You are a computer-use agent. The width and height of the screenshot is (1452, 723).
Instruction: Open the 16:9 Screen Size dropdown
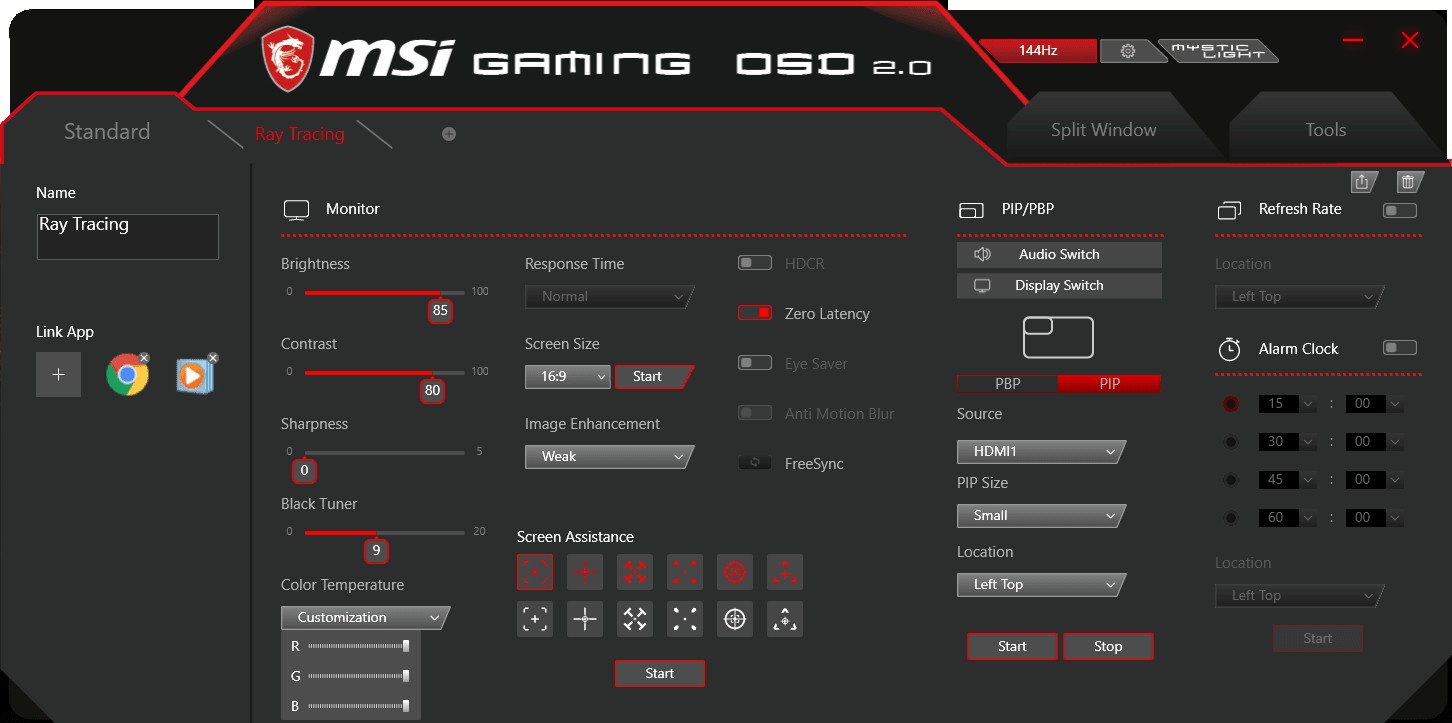click(567, 377)
